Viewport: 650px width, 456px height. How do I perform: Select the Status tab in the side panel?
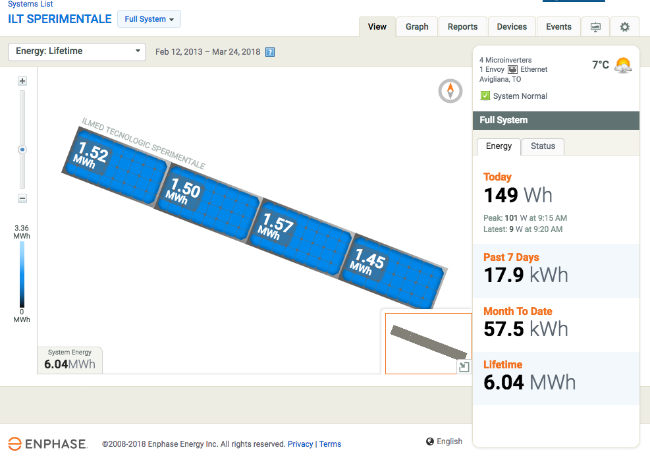[x=543, y=146]
